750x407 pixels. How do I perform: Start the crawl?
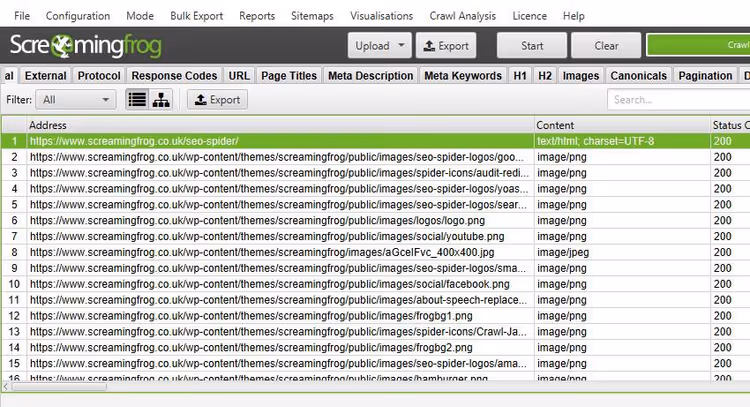532,45
